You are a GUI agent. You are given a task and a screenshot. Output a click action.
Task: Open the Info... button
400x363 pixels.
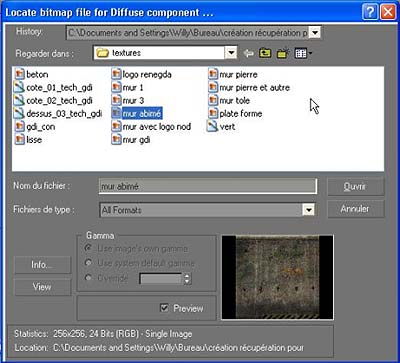click(x=42, y=265)
